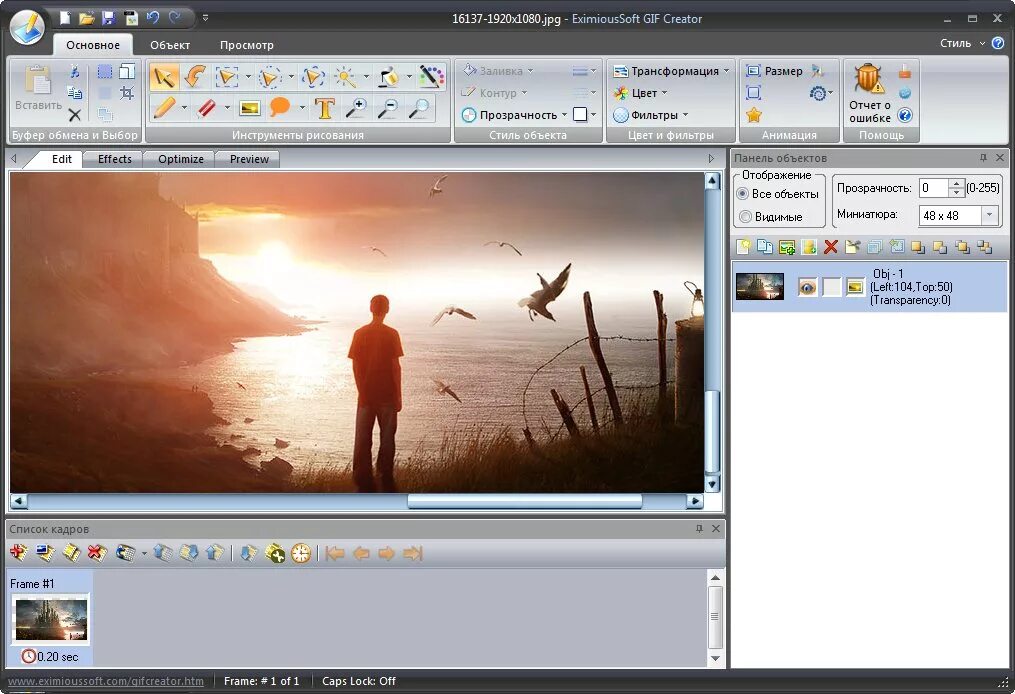Select the 'Все объекты' radio button

[x=743, y=194]
